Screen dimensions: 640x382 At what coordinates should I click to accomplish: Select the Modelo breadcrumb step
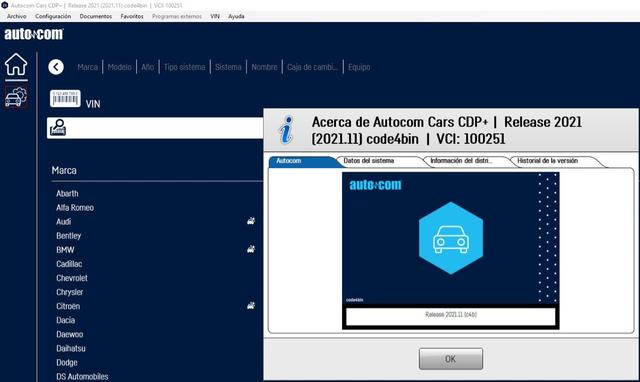(x=120, y=67)
